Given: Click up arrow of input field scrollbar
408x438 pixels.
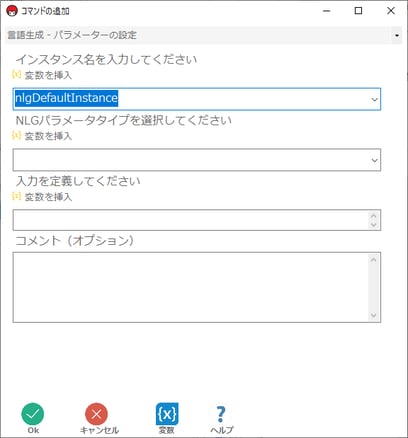Looking at the screenshot, I should pos(374,216).
